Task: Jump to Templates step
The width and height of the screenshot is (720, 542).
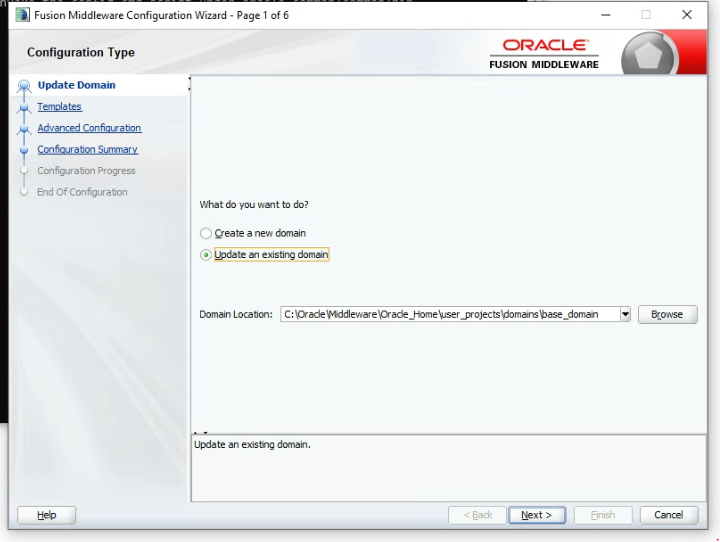Action: [x=59, y=107]
